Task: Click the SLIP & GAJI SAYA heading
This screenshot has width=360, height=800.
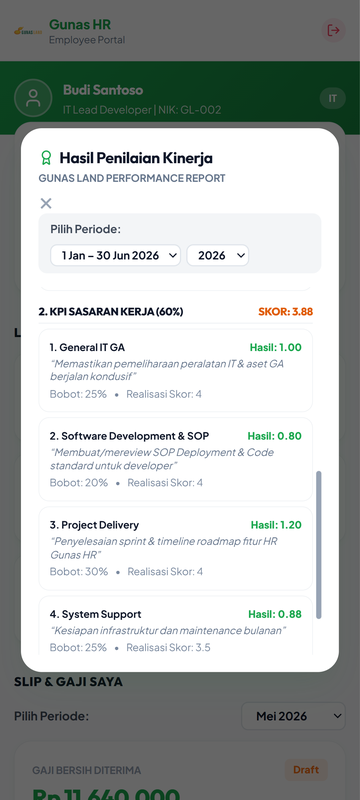Action: tap(68, 682)
